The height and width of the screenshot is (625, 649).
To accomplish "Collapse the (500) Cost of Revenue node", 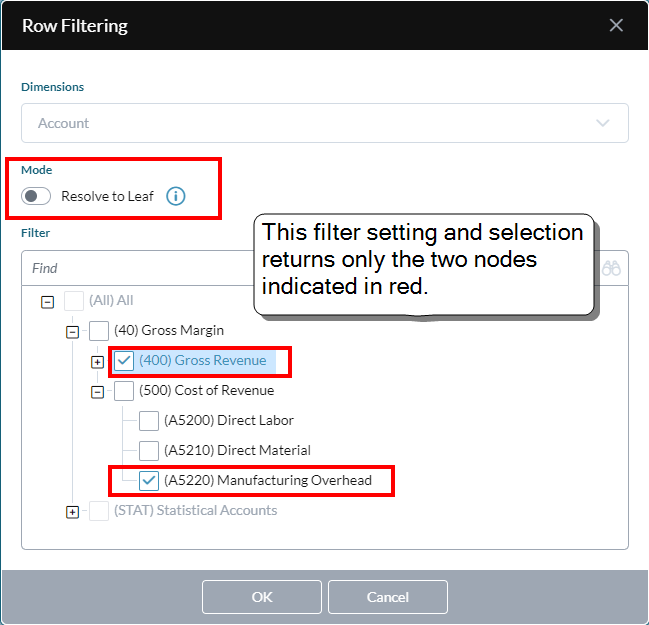I will click(x=97, y=392).
